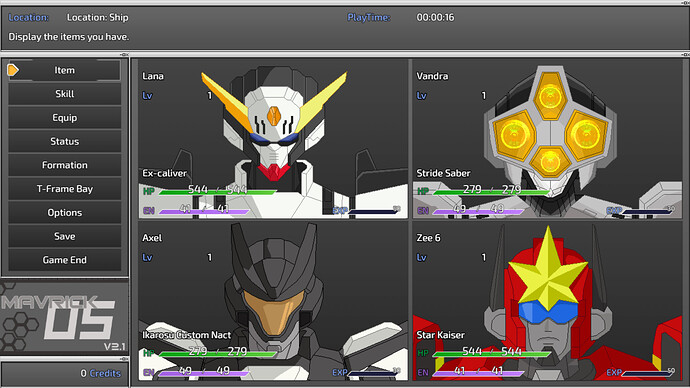This screenshot has height=388, width=690.
Task: Click the 0 Credits display
Action: pos(101,373)
